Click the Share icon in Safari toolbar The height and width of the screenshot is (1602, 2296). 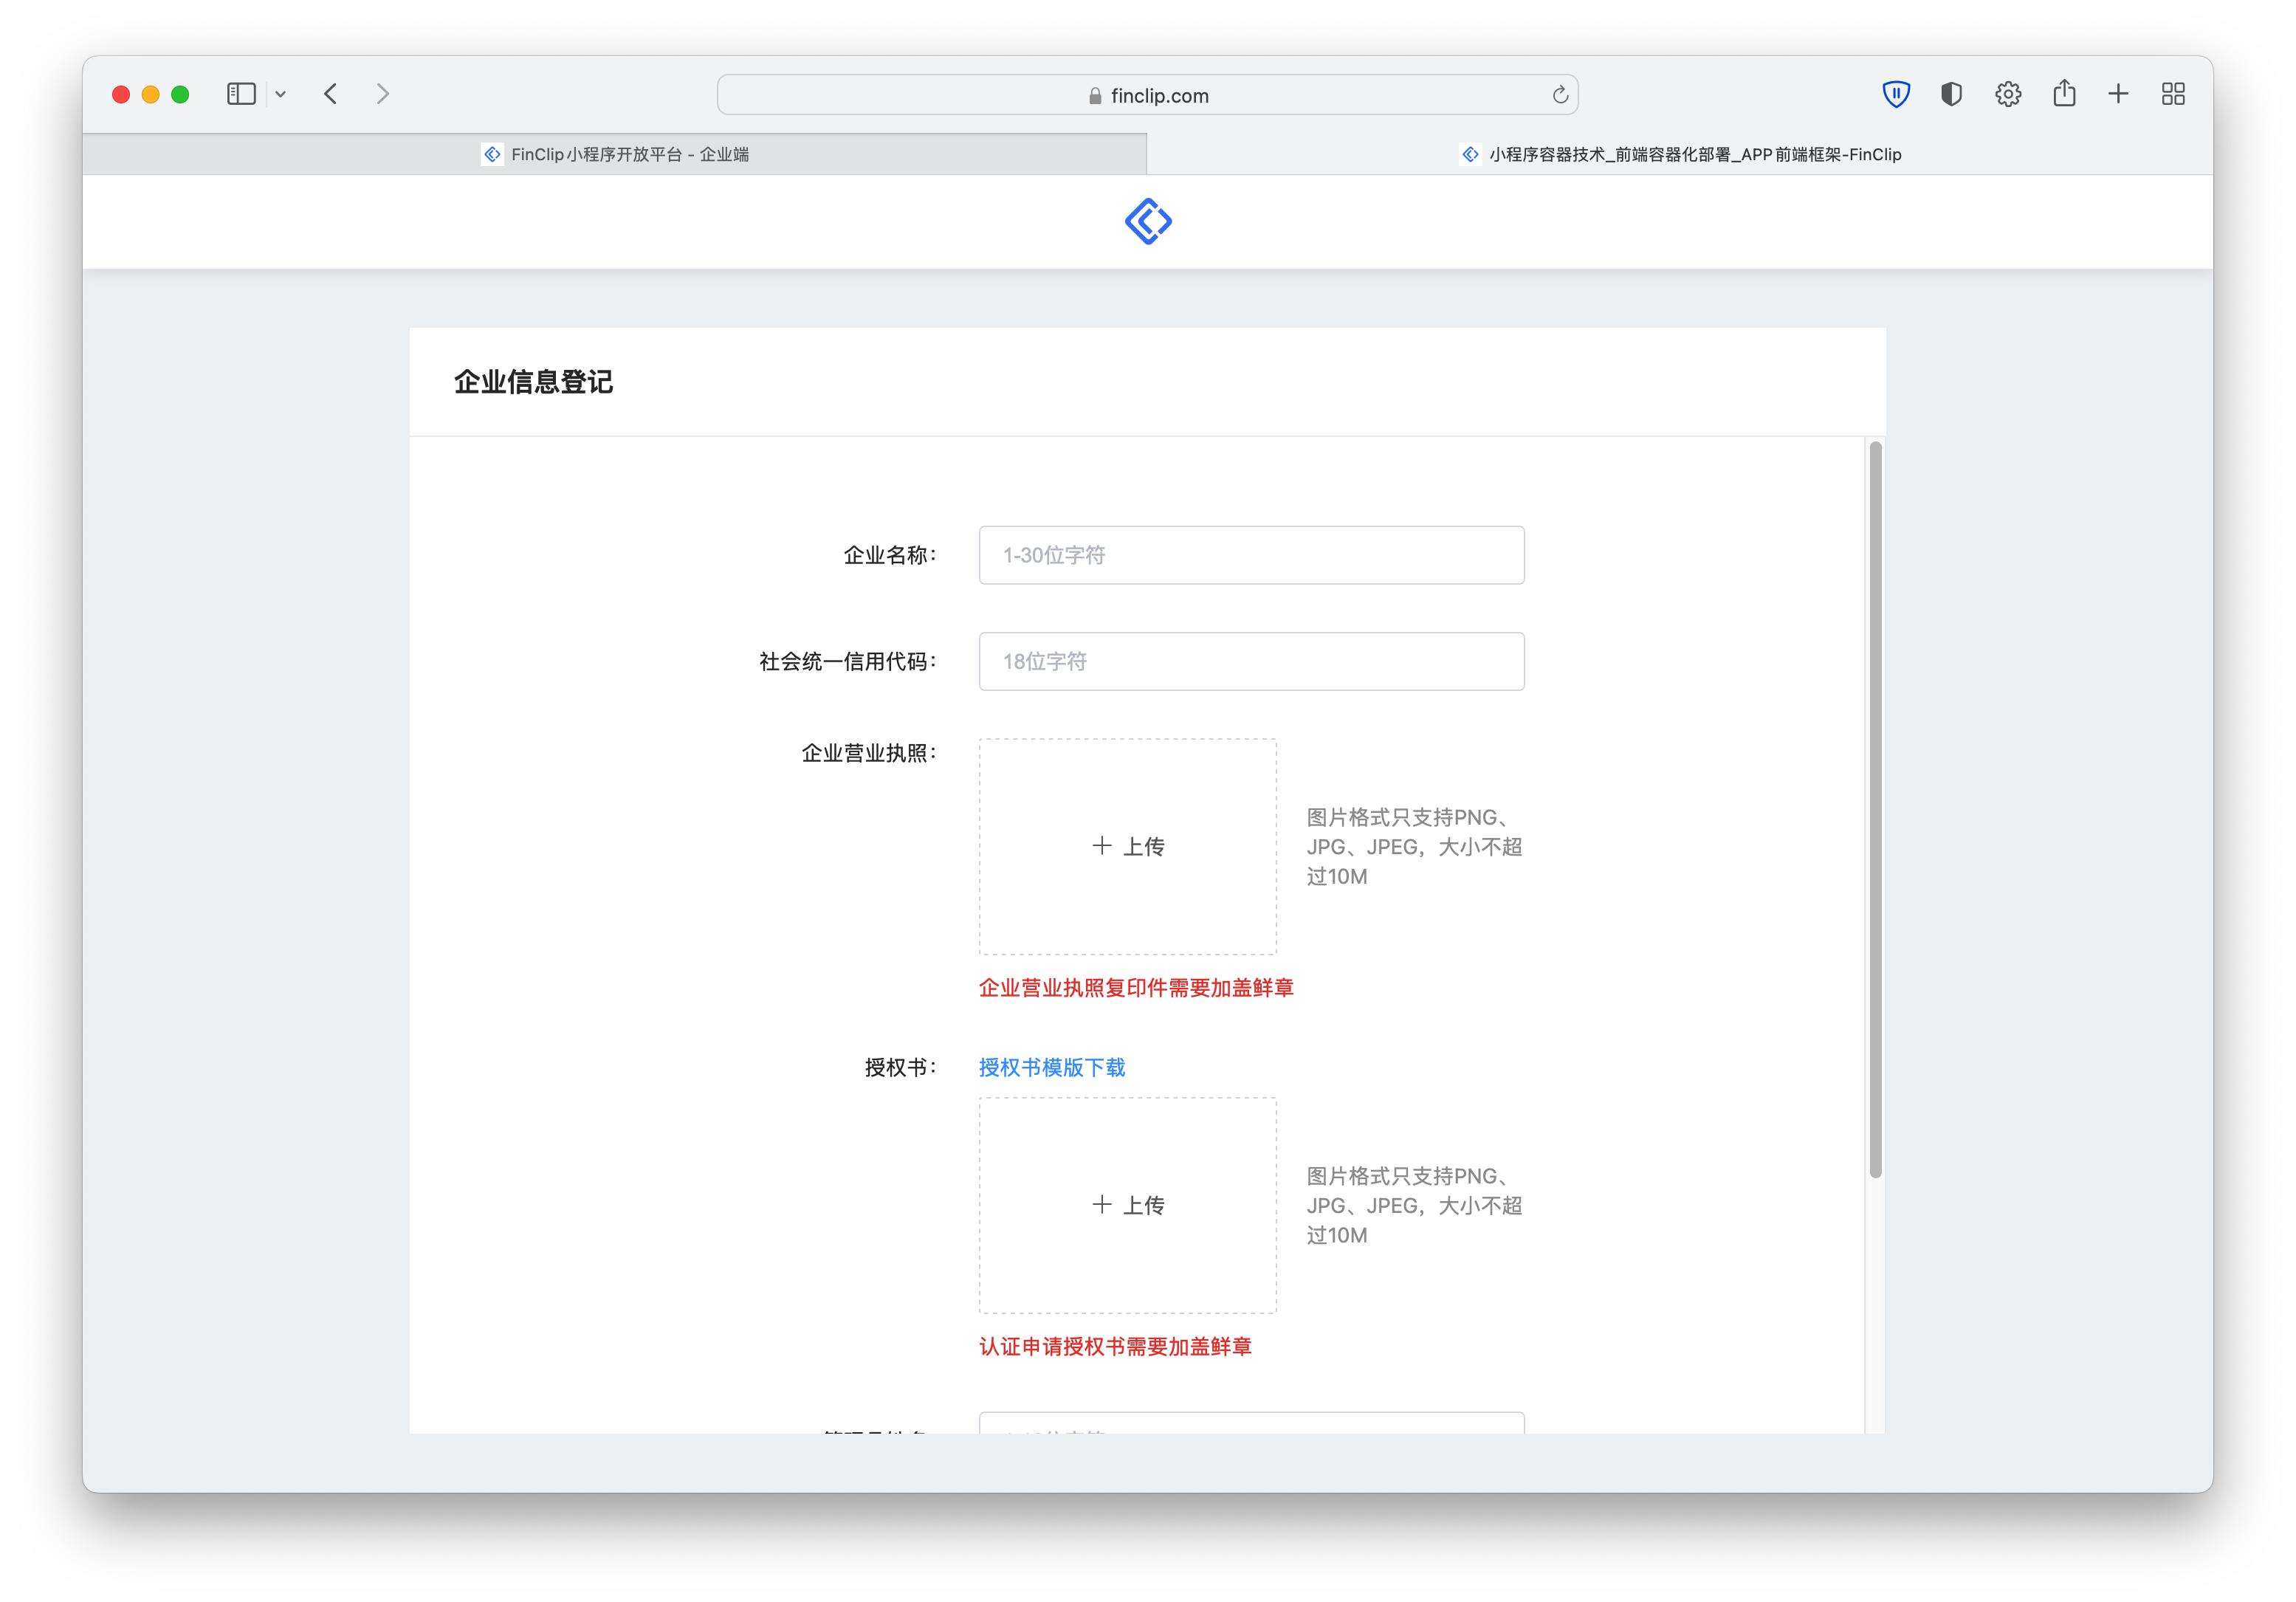[2064, 94]
